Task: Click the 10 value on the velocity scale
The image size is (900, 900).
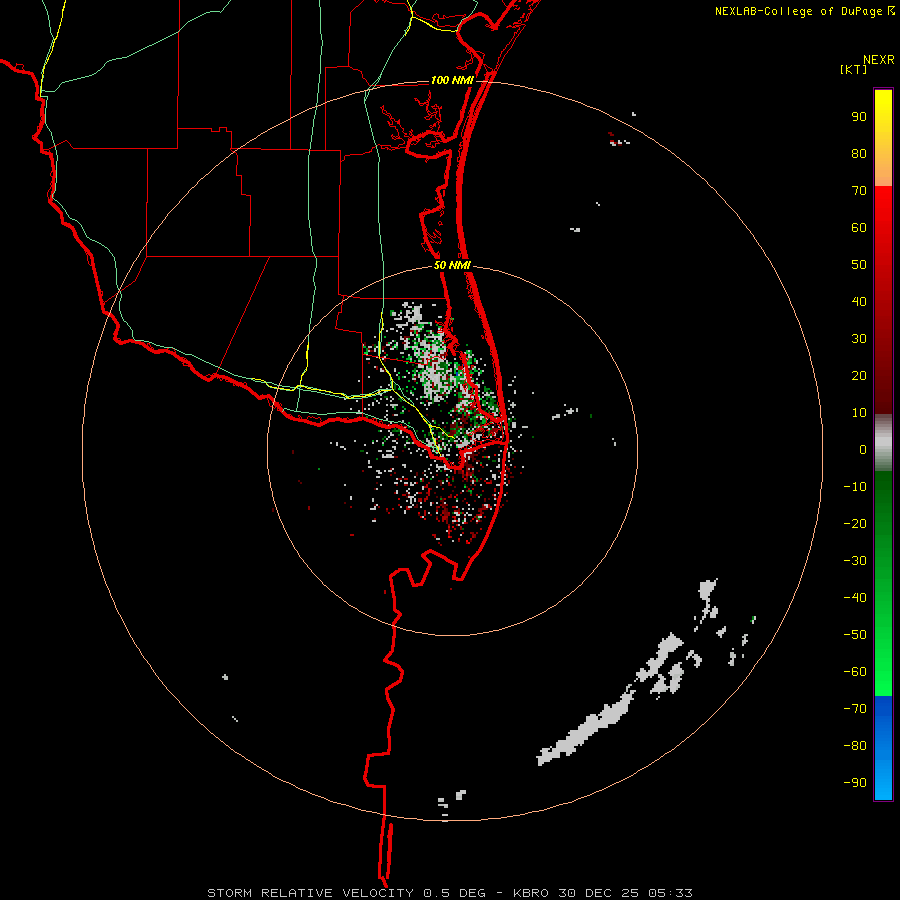Action: [859, 413]
